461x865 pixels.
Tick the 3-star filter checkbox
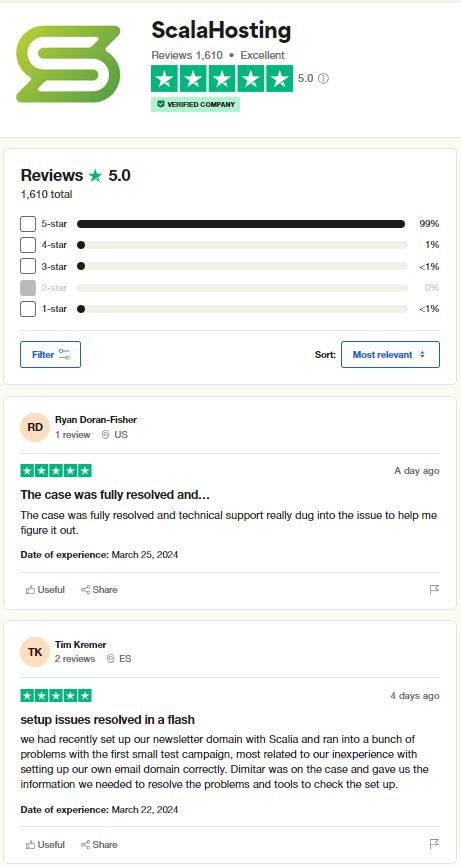pos(28,266)
